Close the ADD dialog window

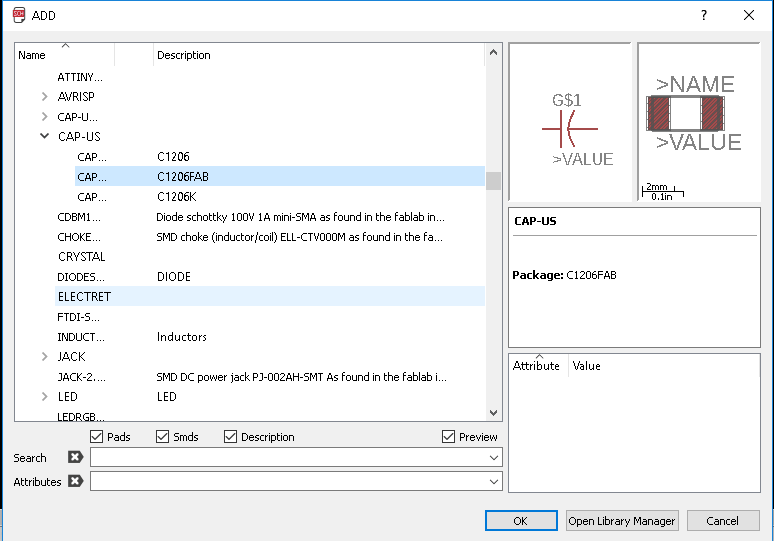pyautogui.click(x=749, y=15)
